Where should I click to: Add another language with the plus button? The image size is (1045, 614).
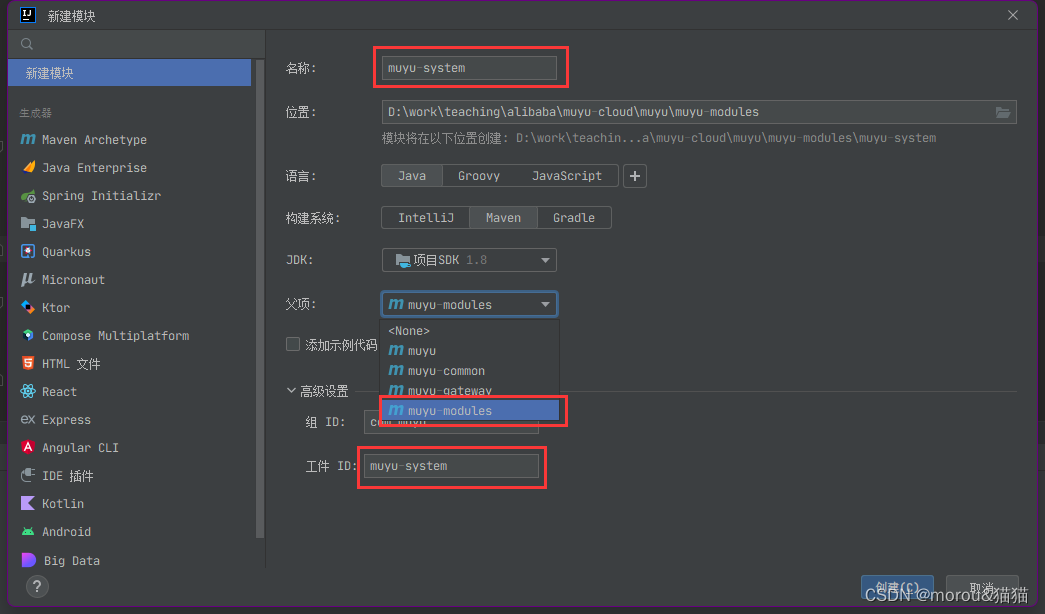point(634,176)
